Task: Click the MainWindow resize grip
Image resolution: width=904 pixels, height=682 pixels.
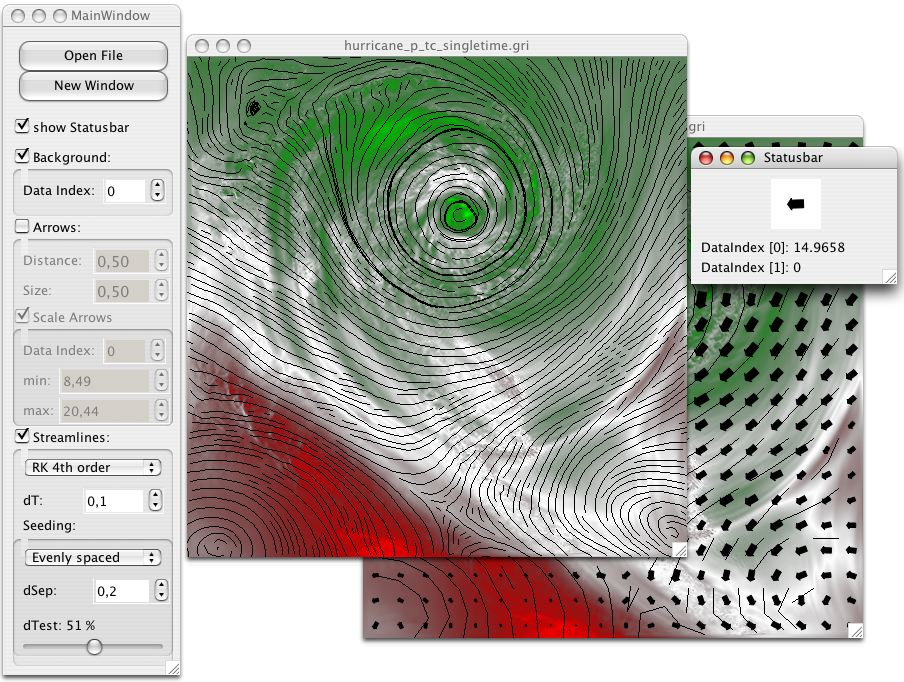Action: (173, 668)
